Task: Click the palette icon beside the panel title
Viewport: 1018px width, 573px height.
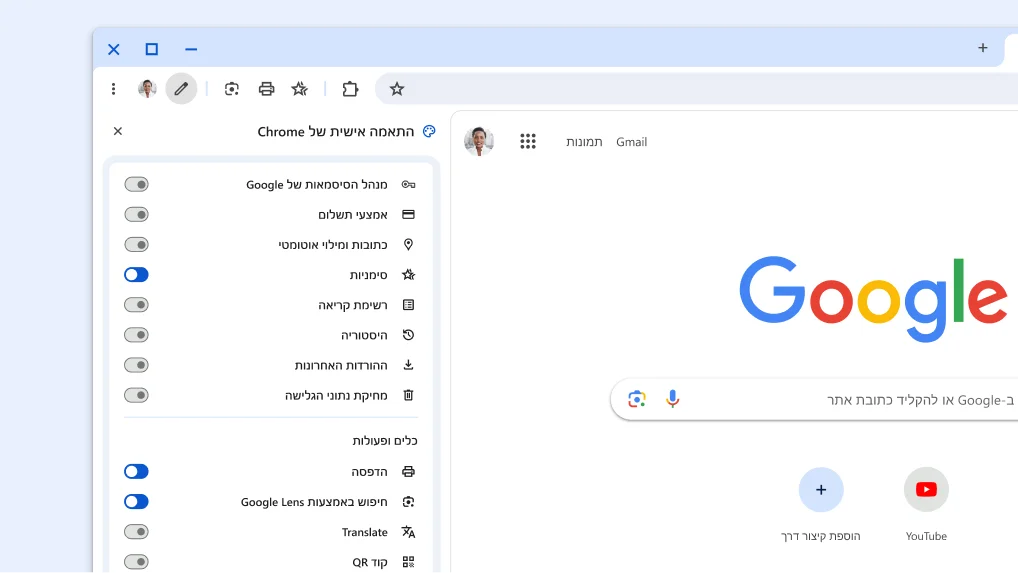Action: [x=429, y=131]
